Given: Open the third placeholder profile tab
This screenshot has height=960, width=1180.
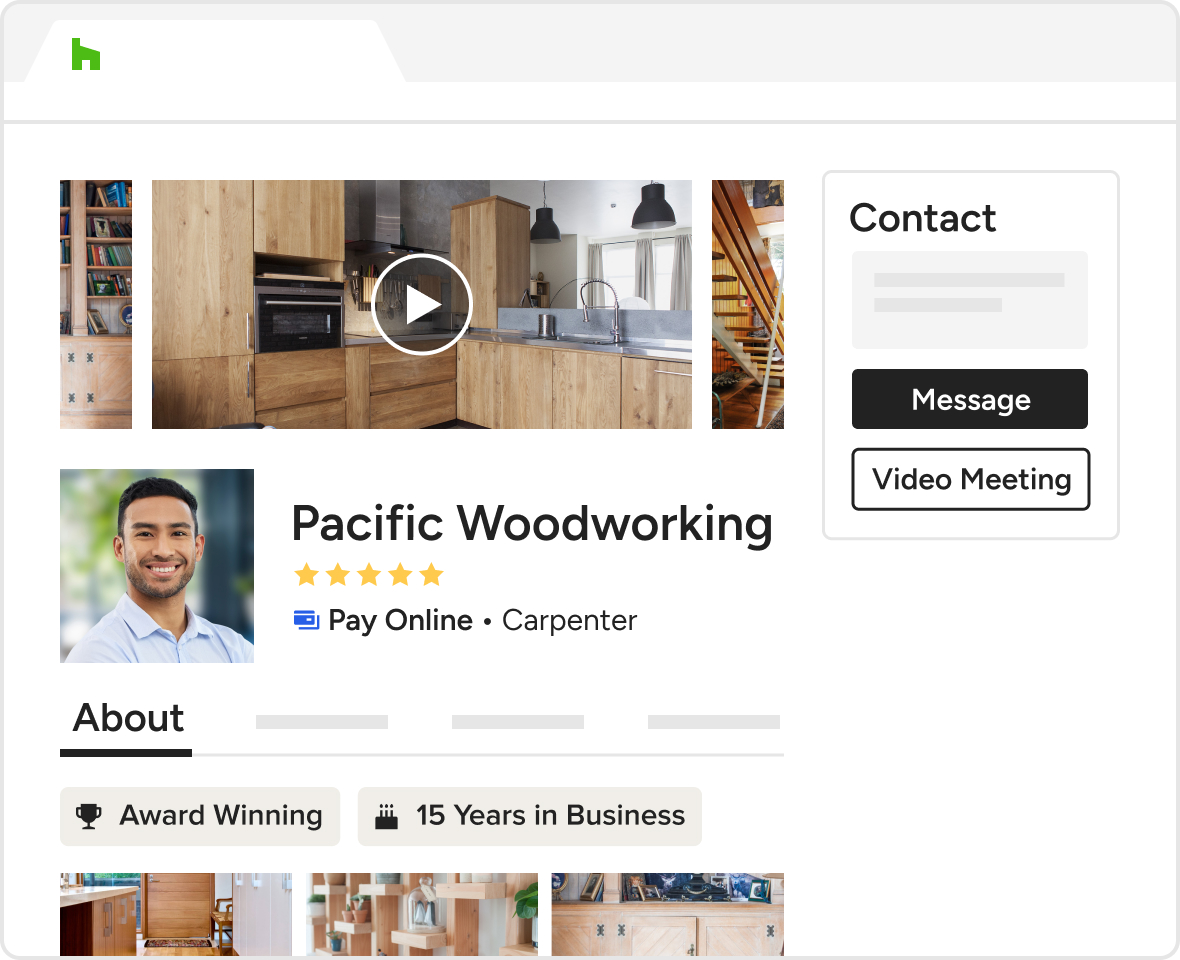Looking at the screenshot, I should [x=517, y=722].
